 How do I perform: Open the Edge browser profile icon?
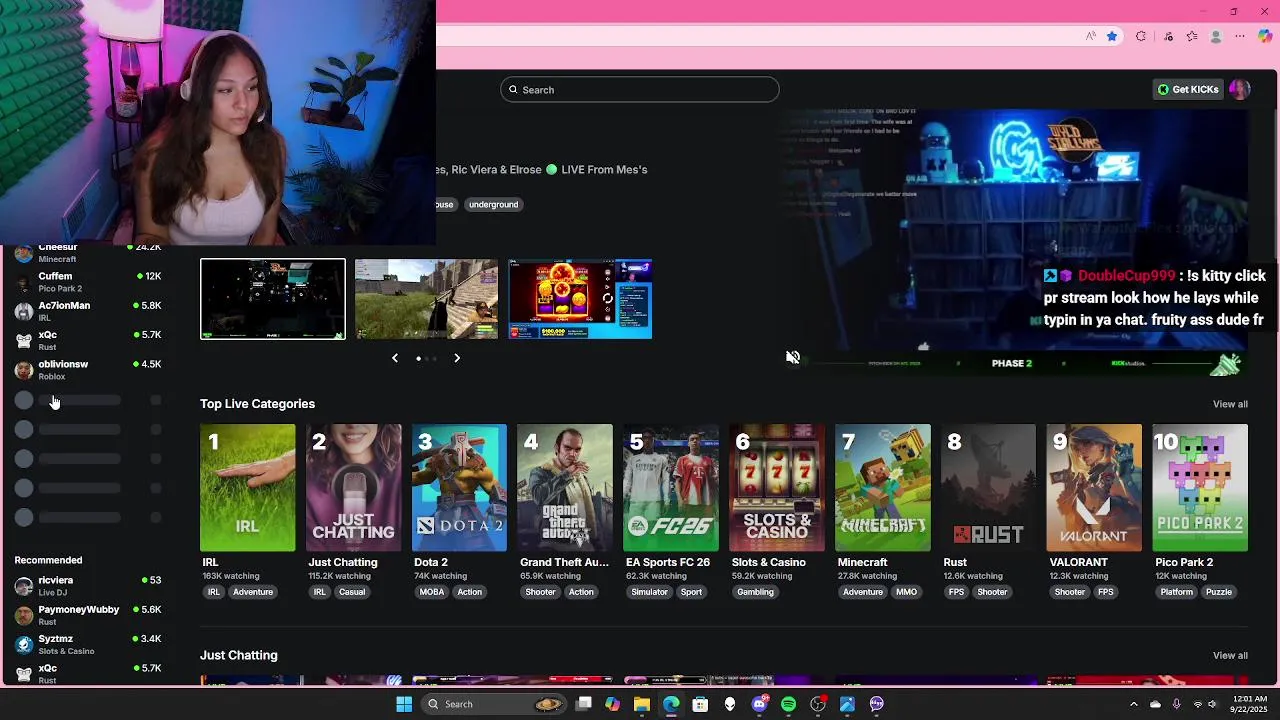pyautogui.click(x=1216, y=36)
